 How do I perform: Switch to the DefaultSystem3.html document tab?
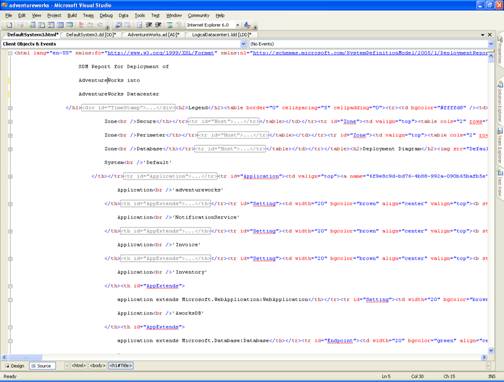click(33, 35)
